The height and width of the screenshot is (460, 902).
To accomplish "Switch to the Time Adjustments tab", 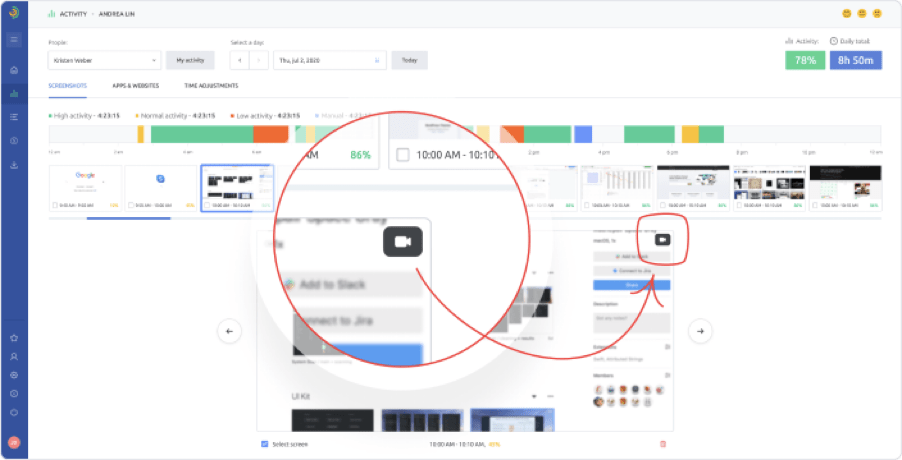I will (x=211, y=86).
